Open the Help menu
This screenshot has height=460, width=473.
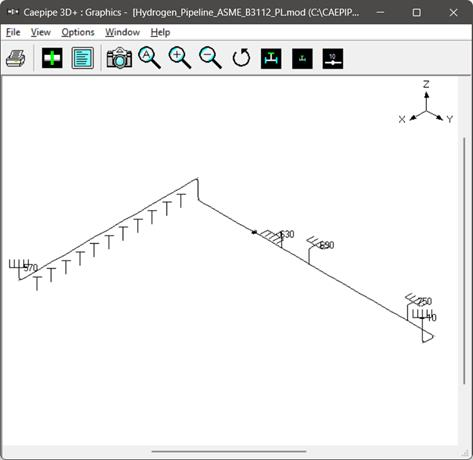click(160, 32)
